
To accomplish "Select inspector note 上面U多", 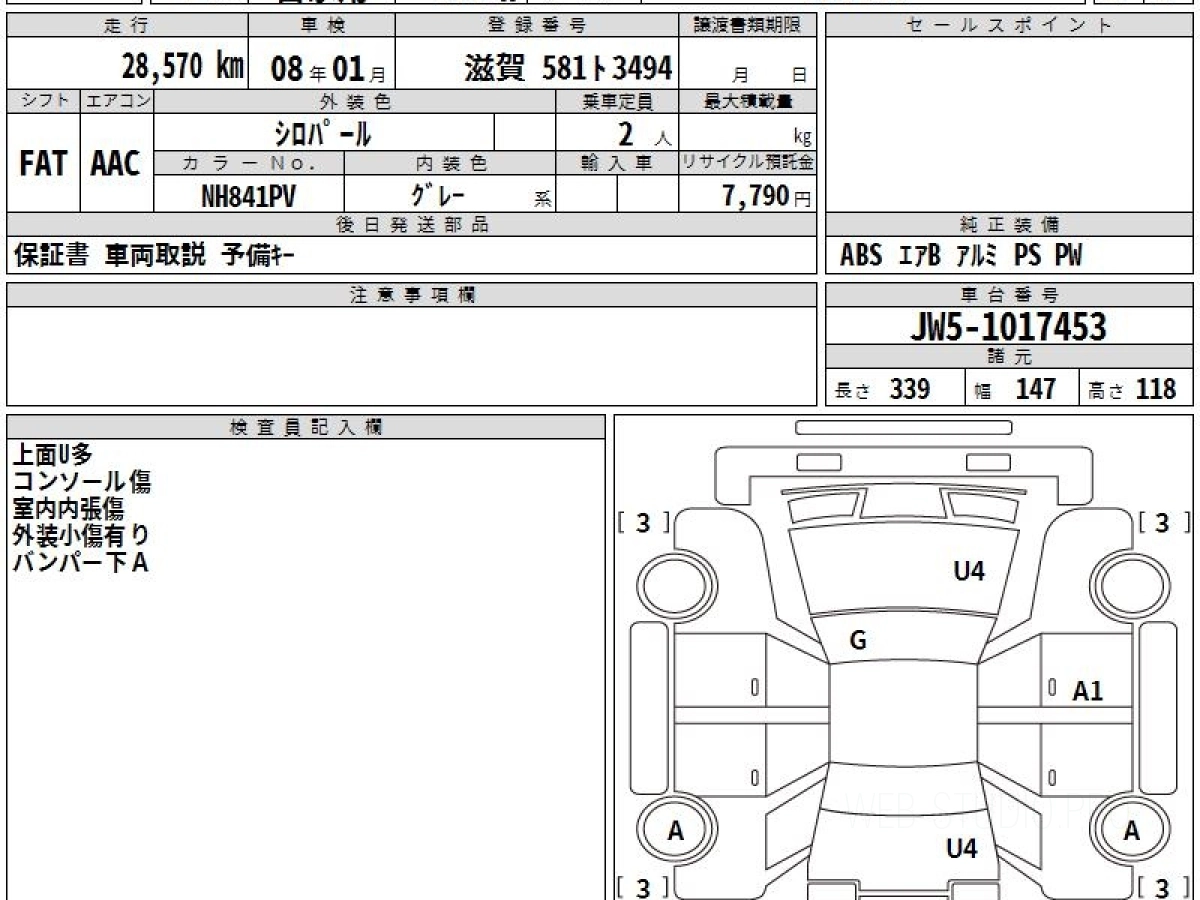I will (x=52, y=454).
